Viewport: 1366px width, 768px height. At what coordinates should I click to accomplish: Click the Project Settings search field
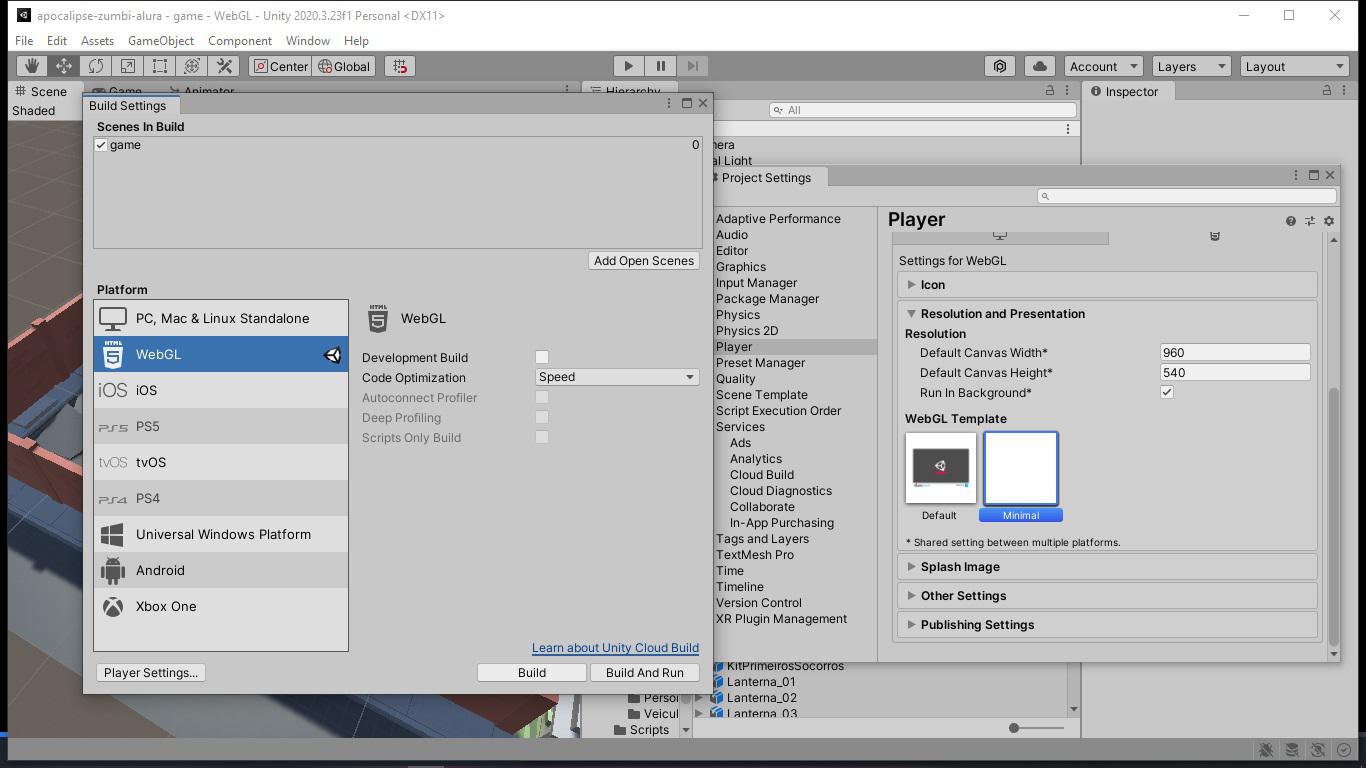1186,196
